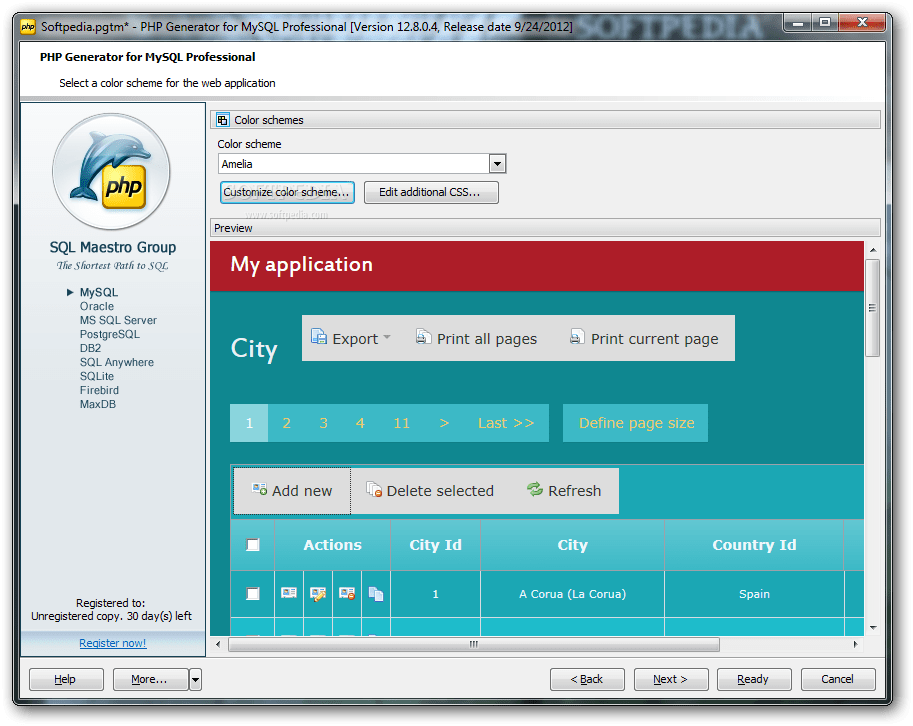Click page 4 in the pagination bar
This screenshot has height=726, width=913.
click(360, 422)
